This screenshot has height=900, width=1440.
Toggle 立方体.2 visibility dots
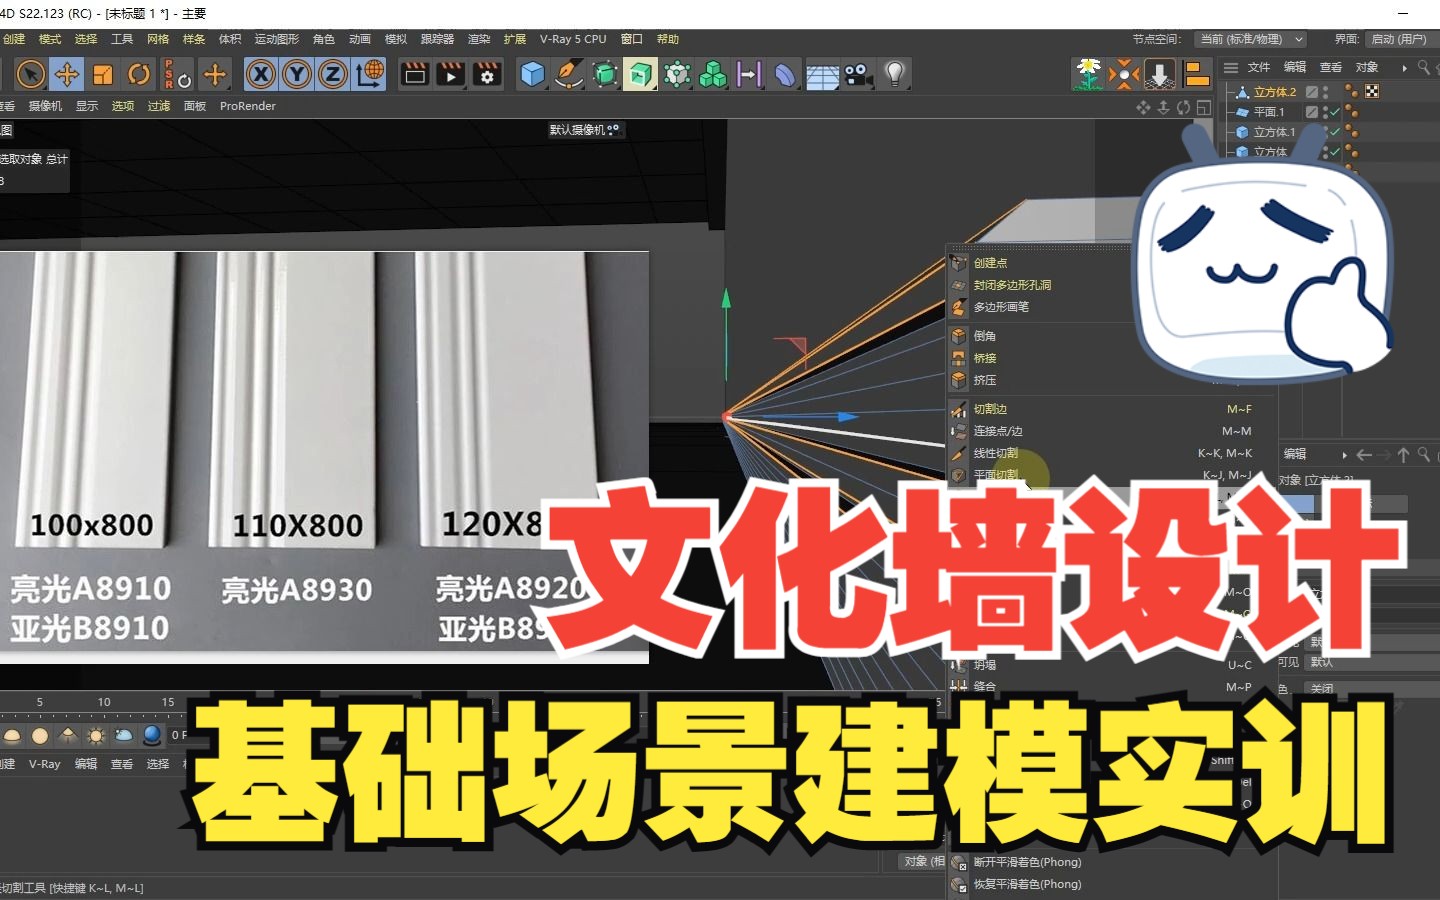[x=1326, y=92]
